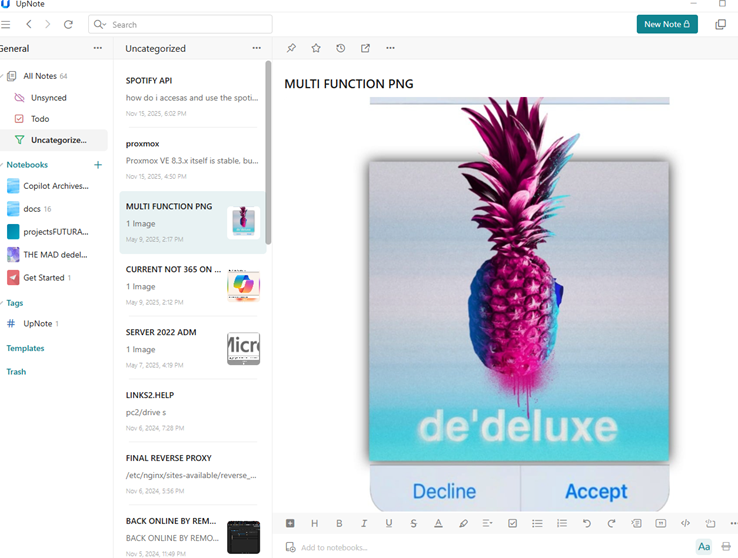The width and height of the screenshot is (738, 558).
Task: Pick the text color tool
Action: coord(438,523)
